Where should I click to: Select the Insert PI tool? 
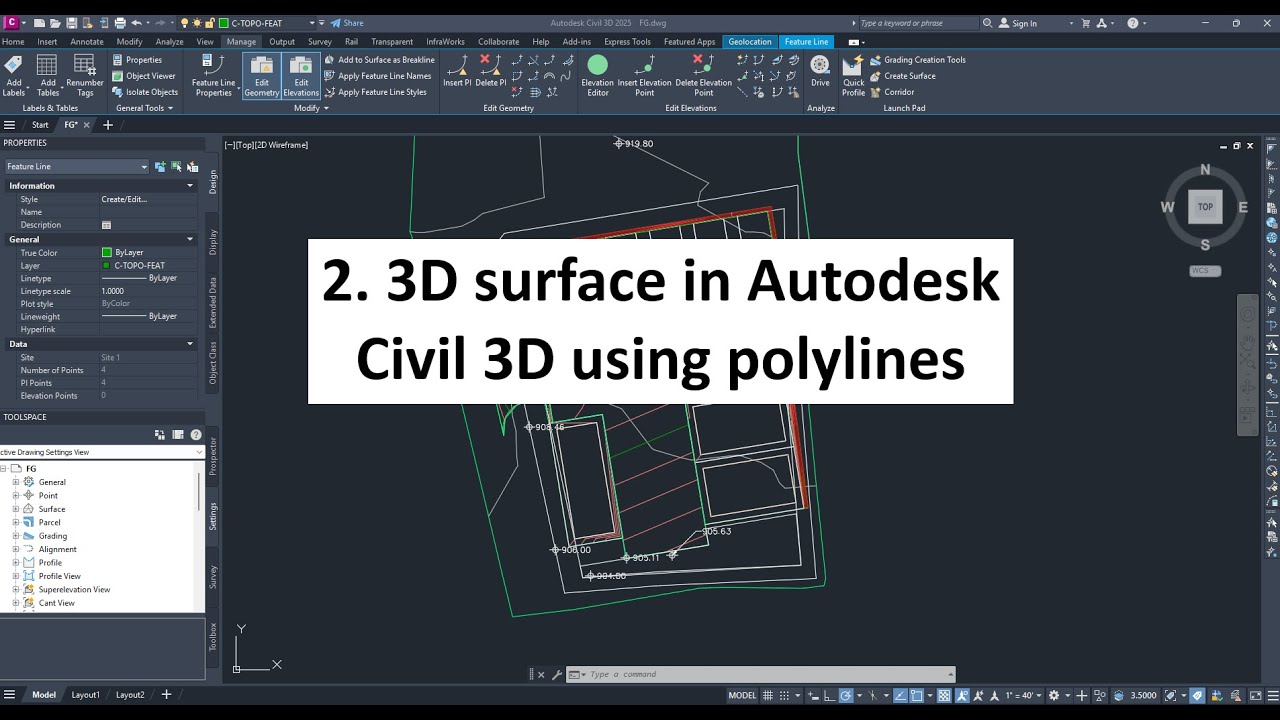tap(457, 70)
